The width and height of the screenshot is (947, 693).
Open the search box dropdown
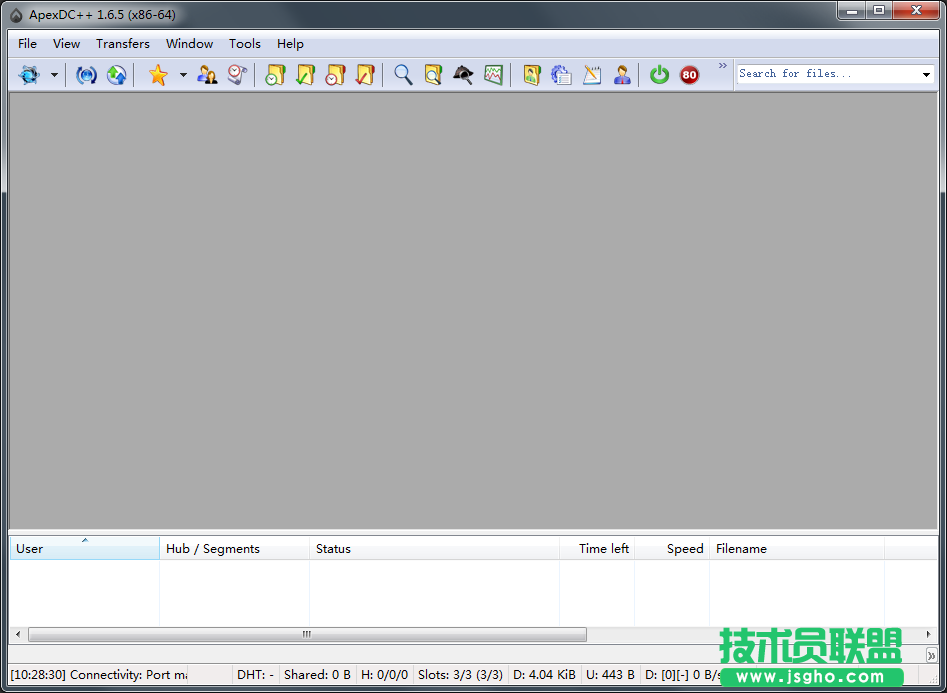pos(927,73)
